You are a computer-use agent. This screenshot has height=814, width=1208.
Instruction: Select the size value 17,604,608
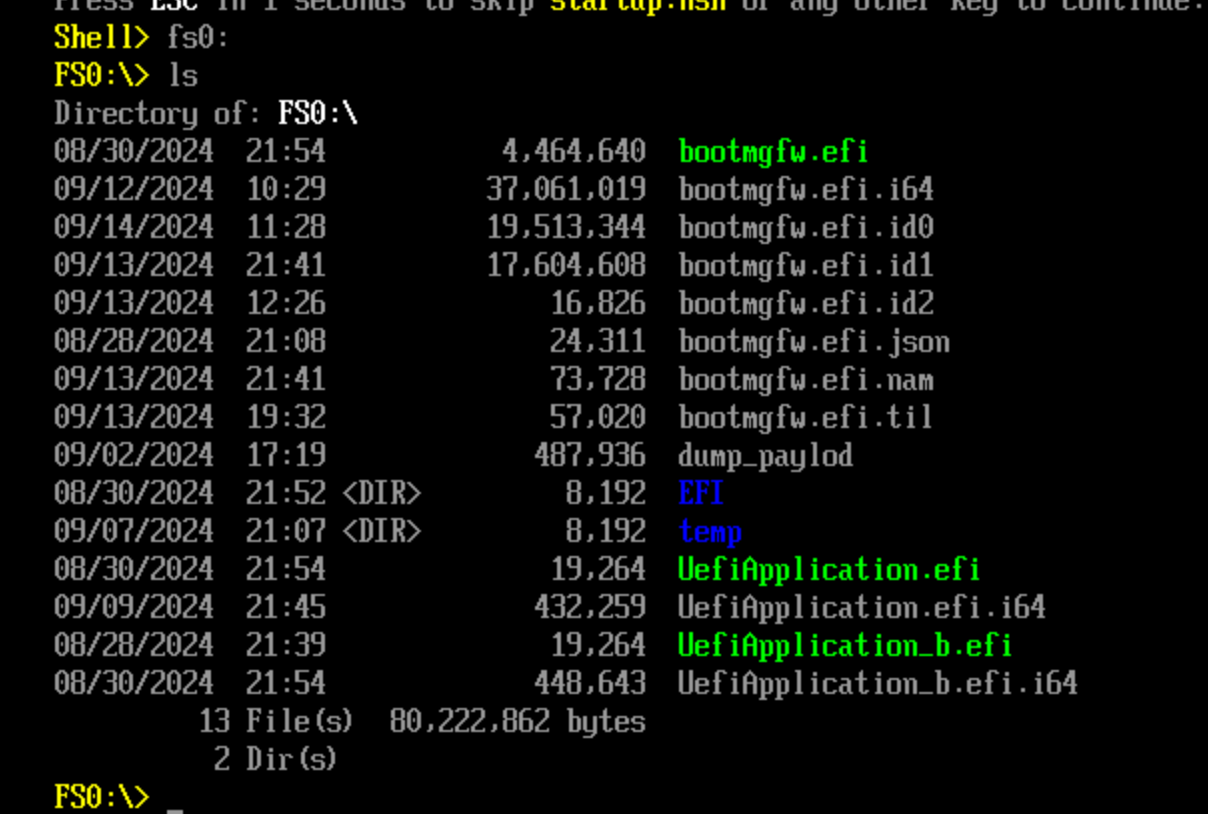coord(566,266)
